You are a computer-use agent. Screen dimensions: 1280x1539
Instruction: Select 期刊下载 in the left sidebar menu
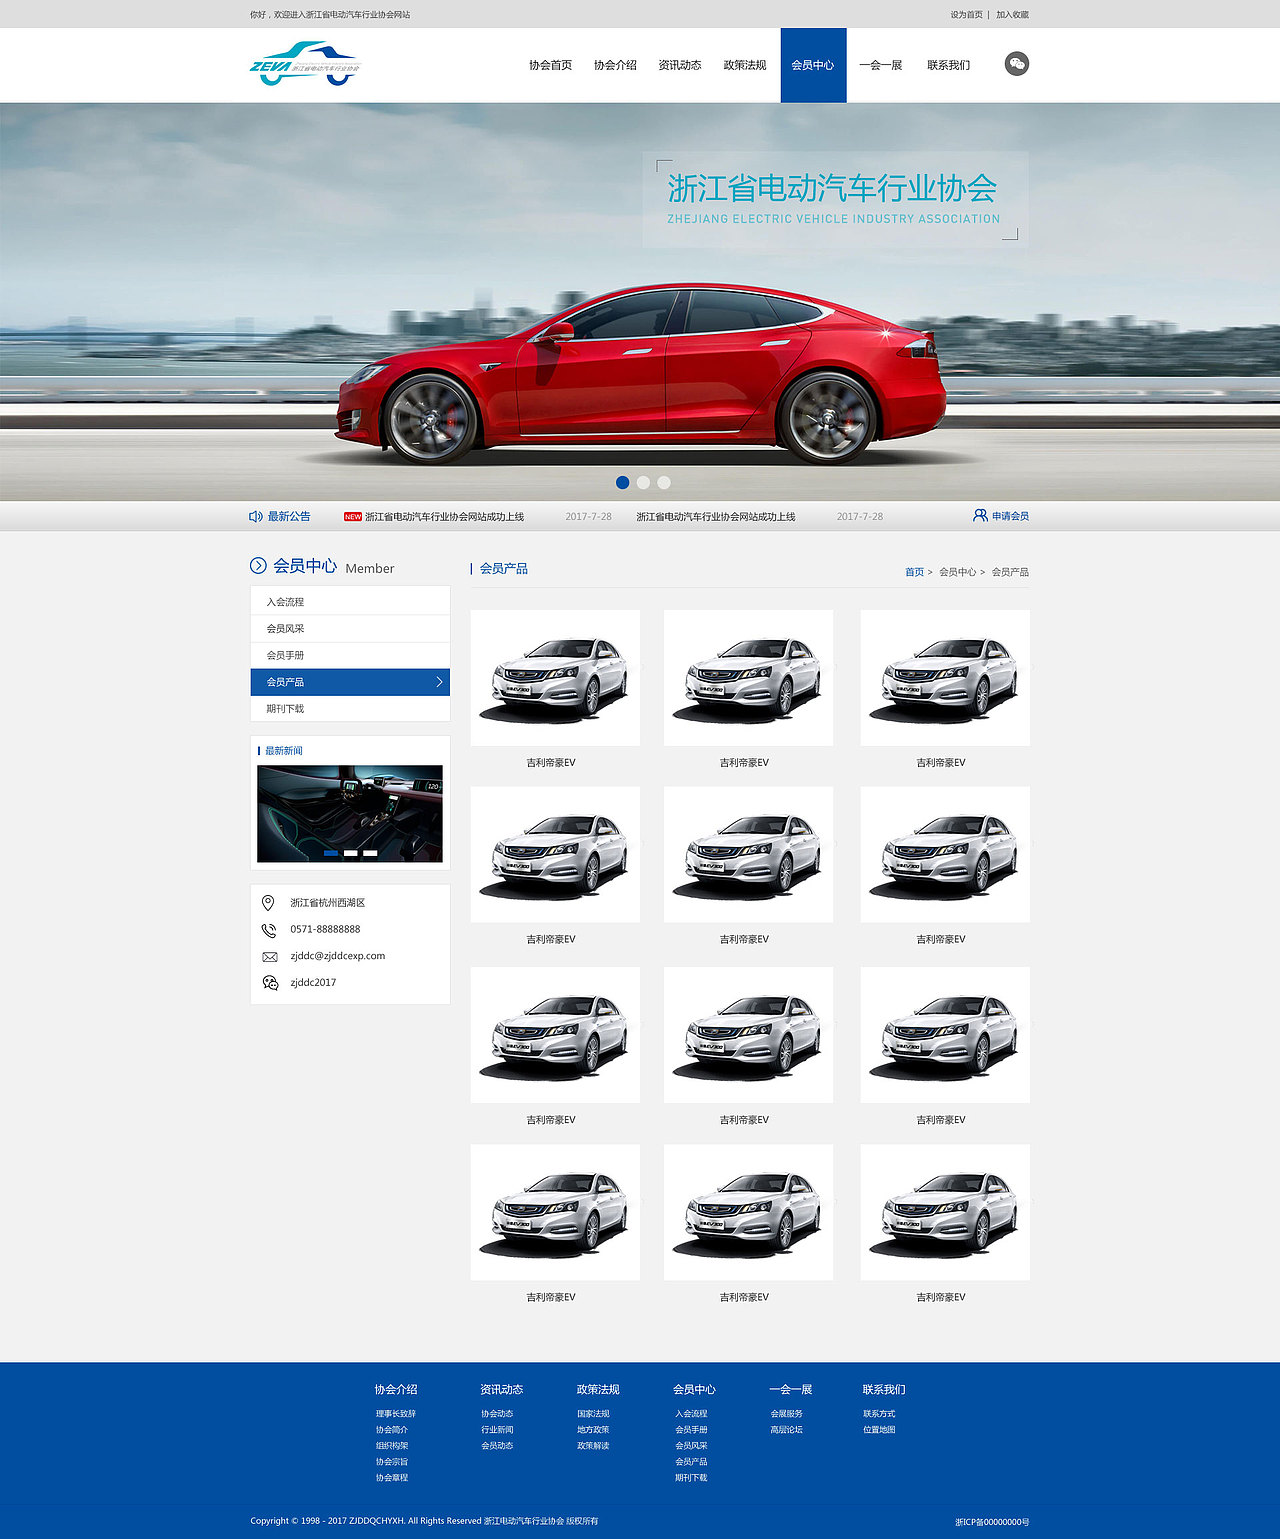pyautogui.click(x=350, y=709)
